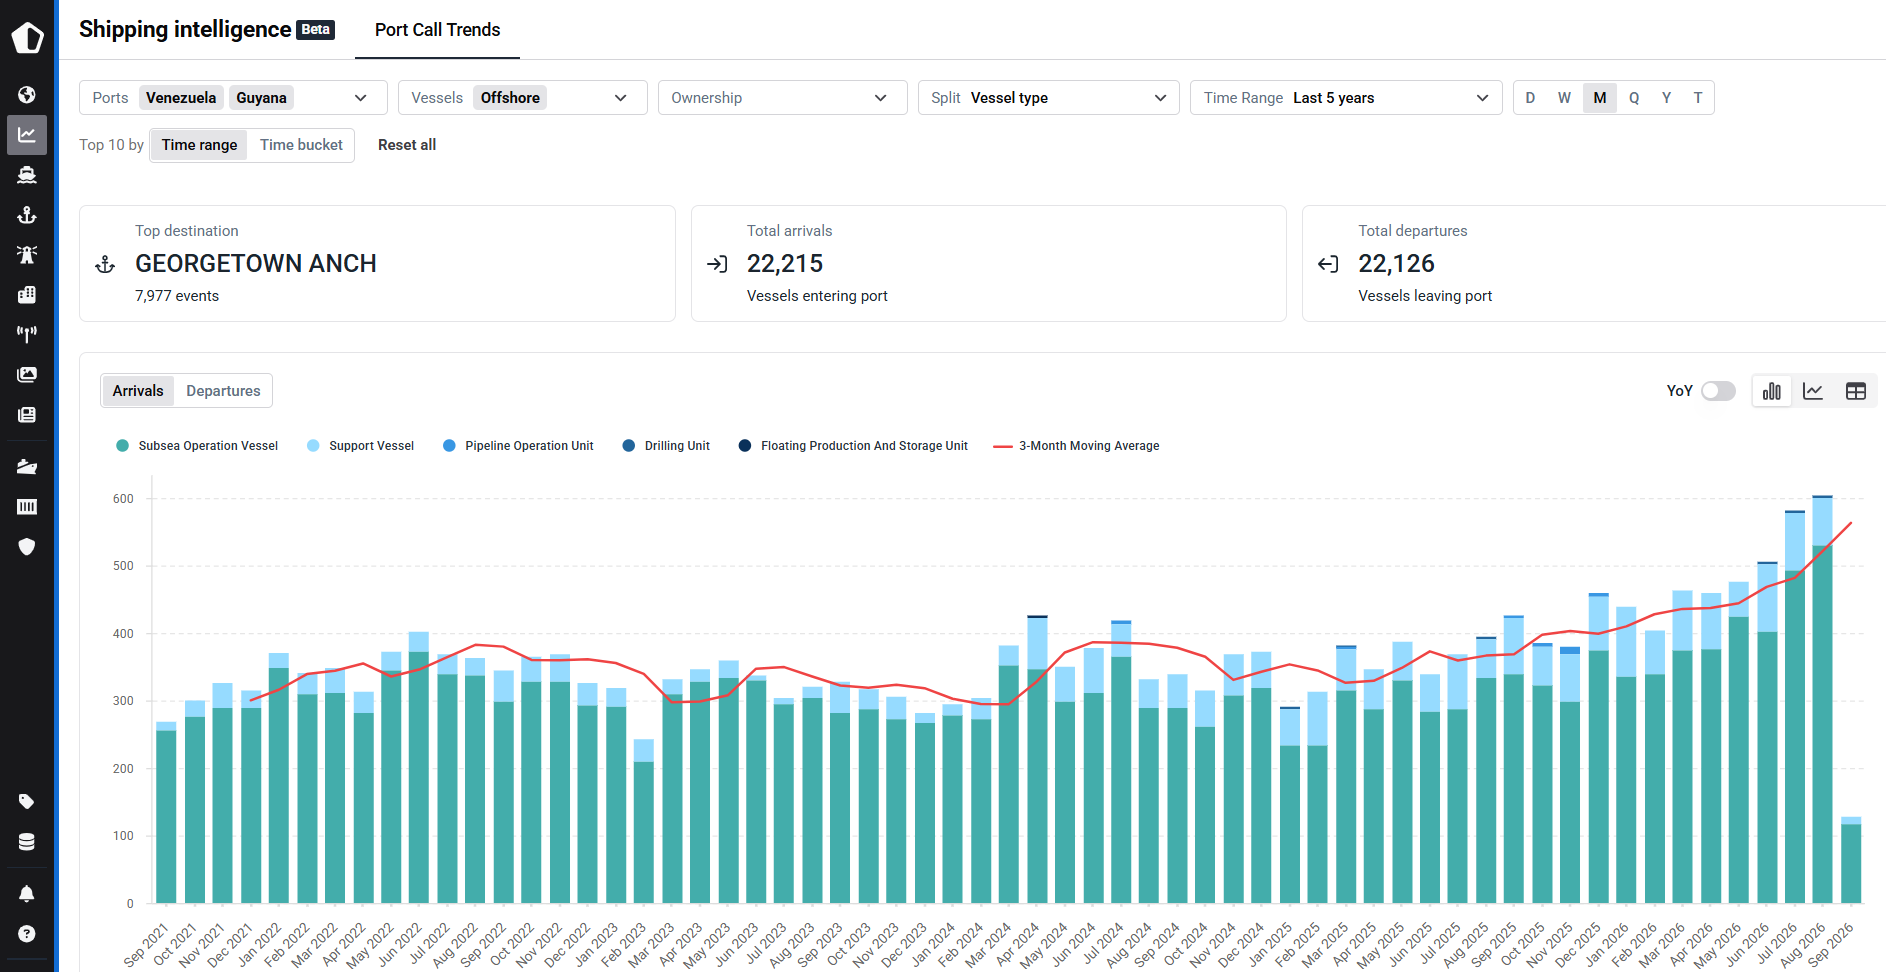Switch to table view icon
1886x972 pixels.
click(1856, 391)
